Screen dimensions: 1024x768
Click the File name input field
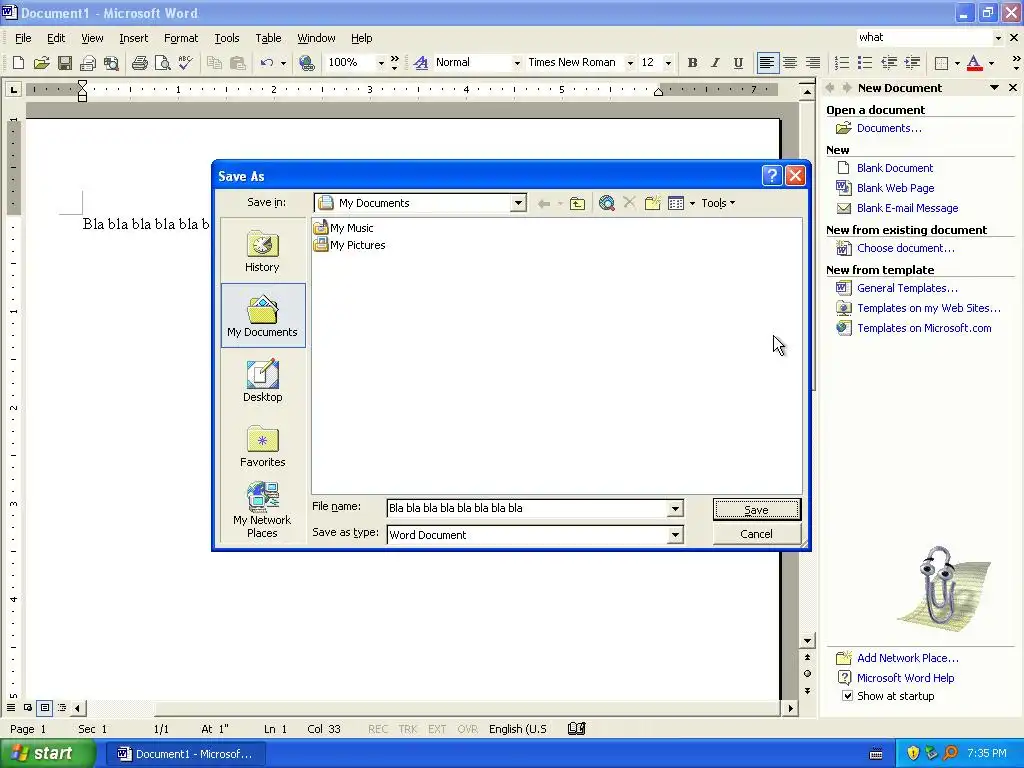click(526, 508)
